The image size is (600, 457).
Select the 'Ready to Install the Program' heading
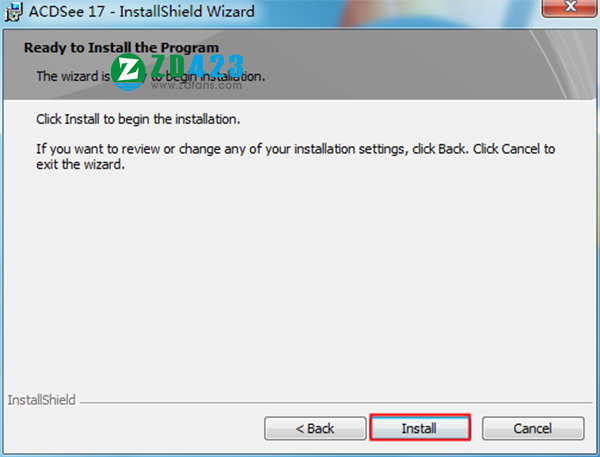coord(121,48)
